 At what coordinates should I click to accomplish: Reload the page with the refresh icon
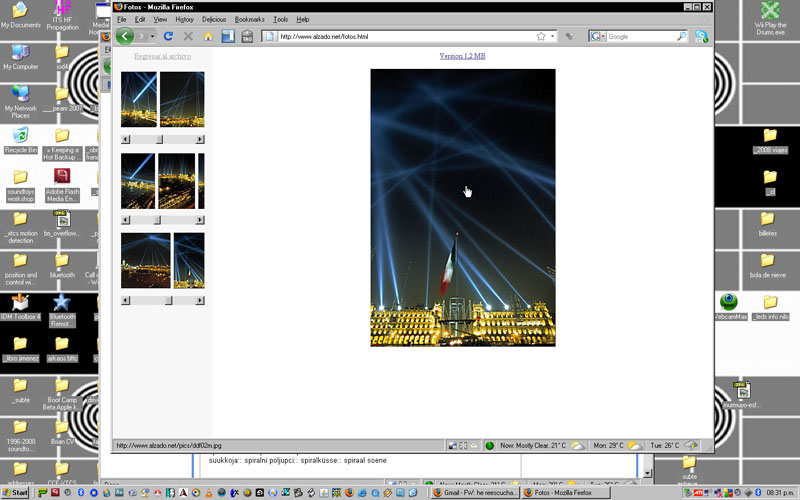(x=169, y=36)
